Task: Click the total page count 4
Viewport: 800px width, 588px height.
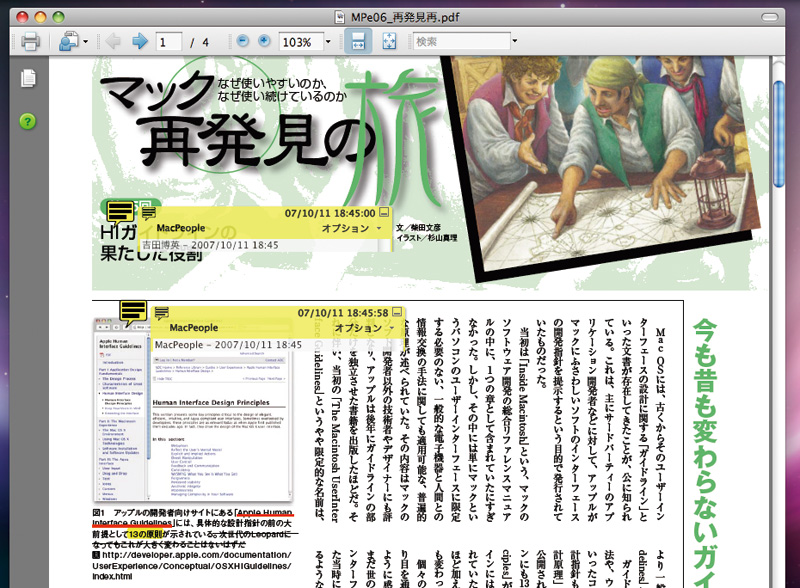Action: [206, 42]
